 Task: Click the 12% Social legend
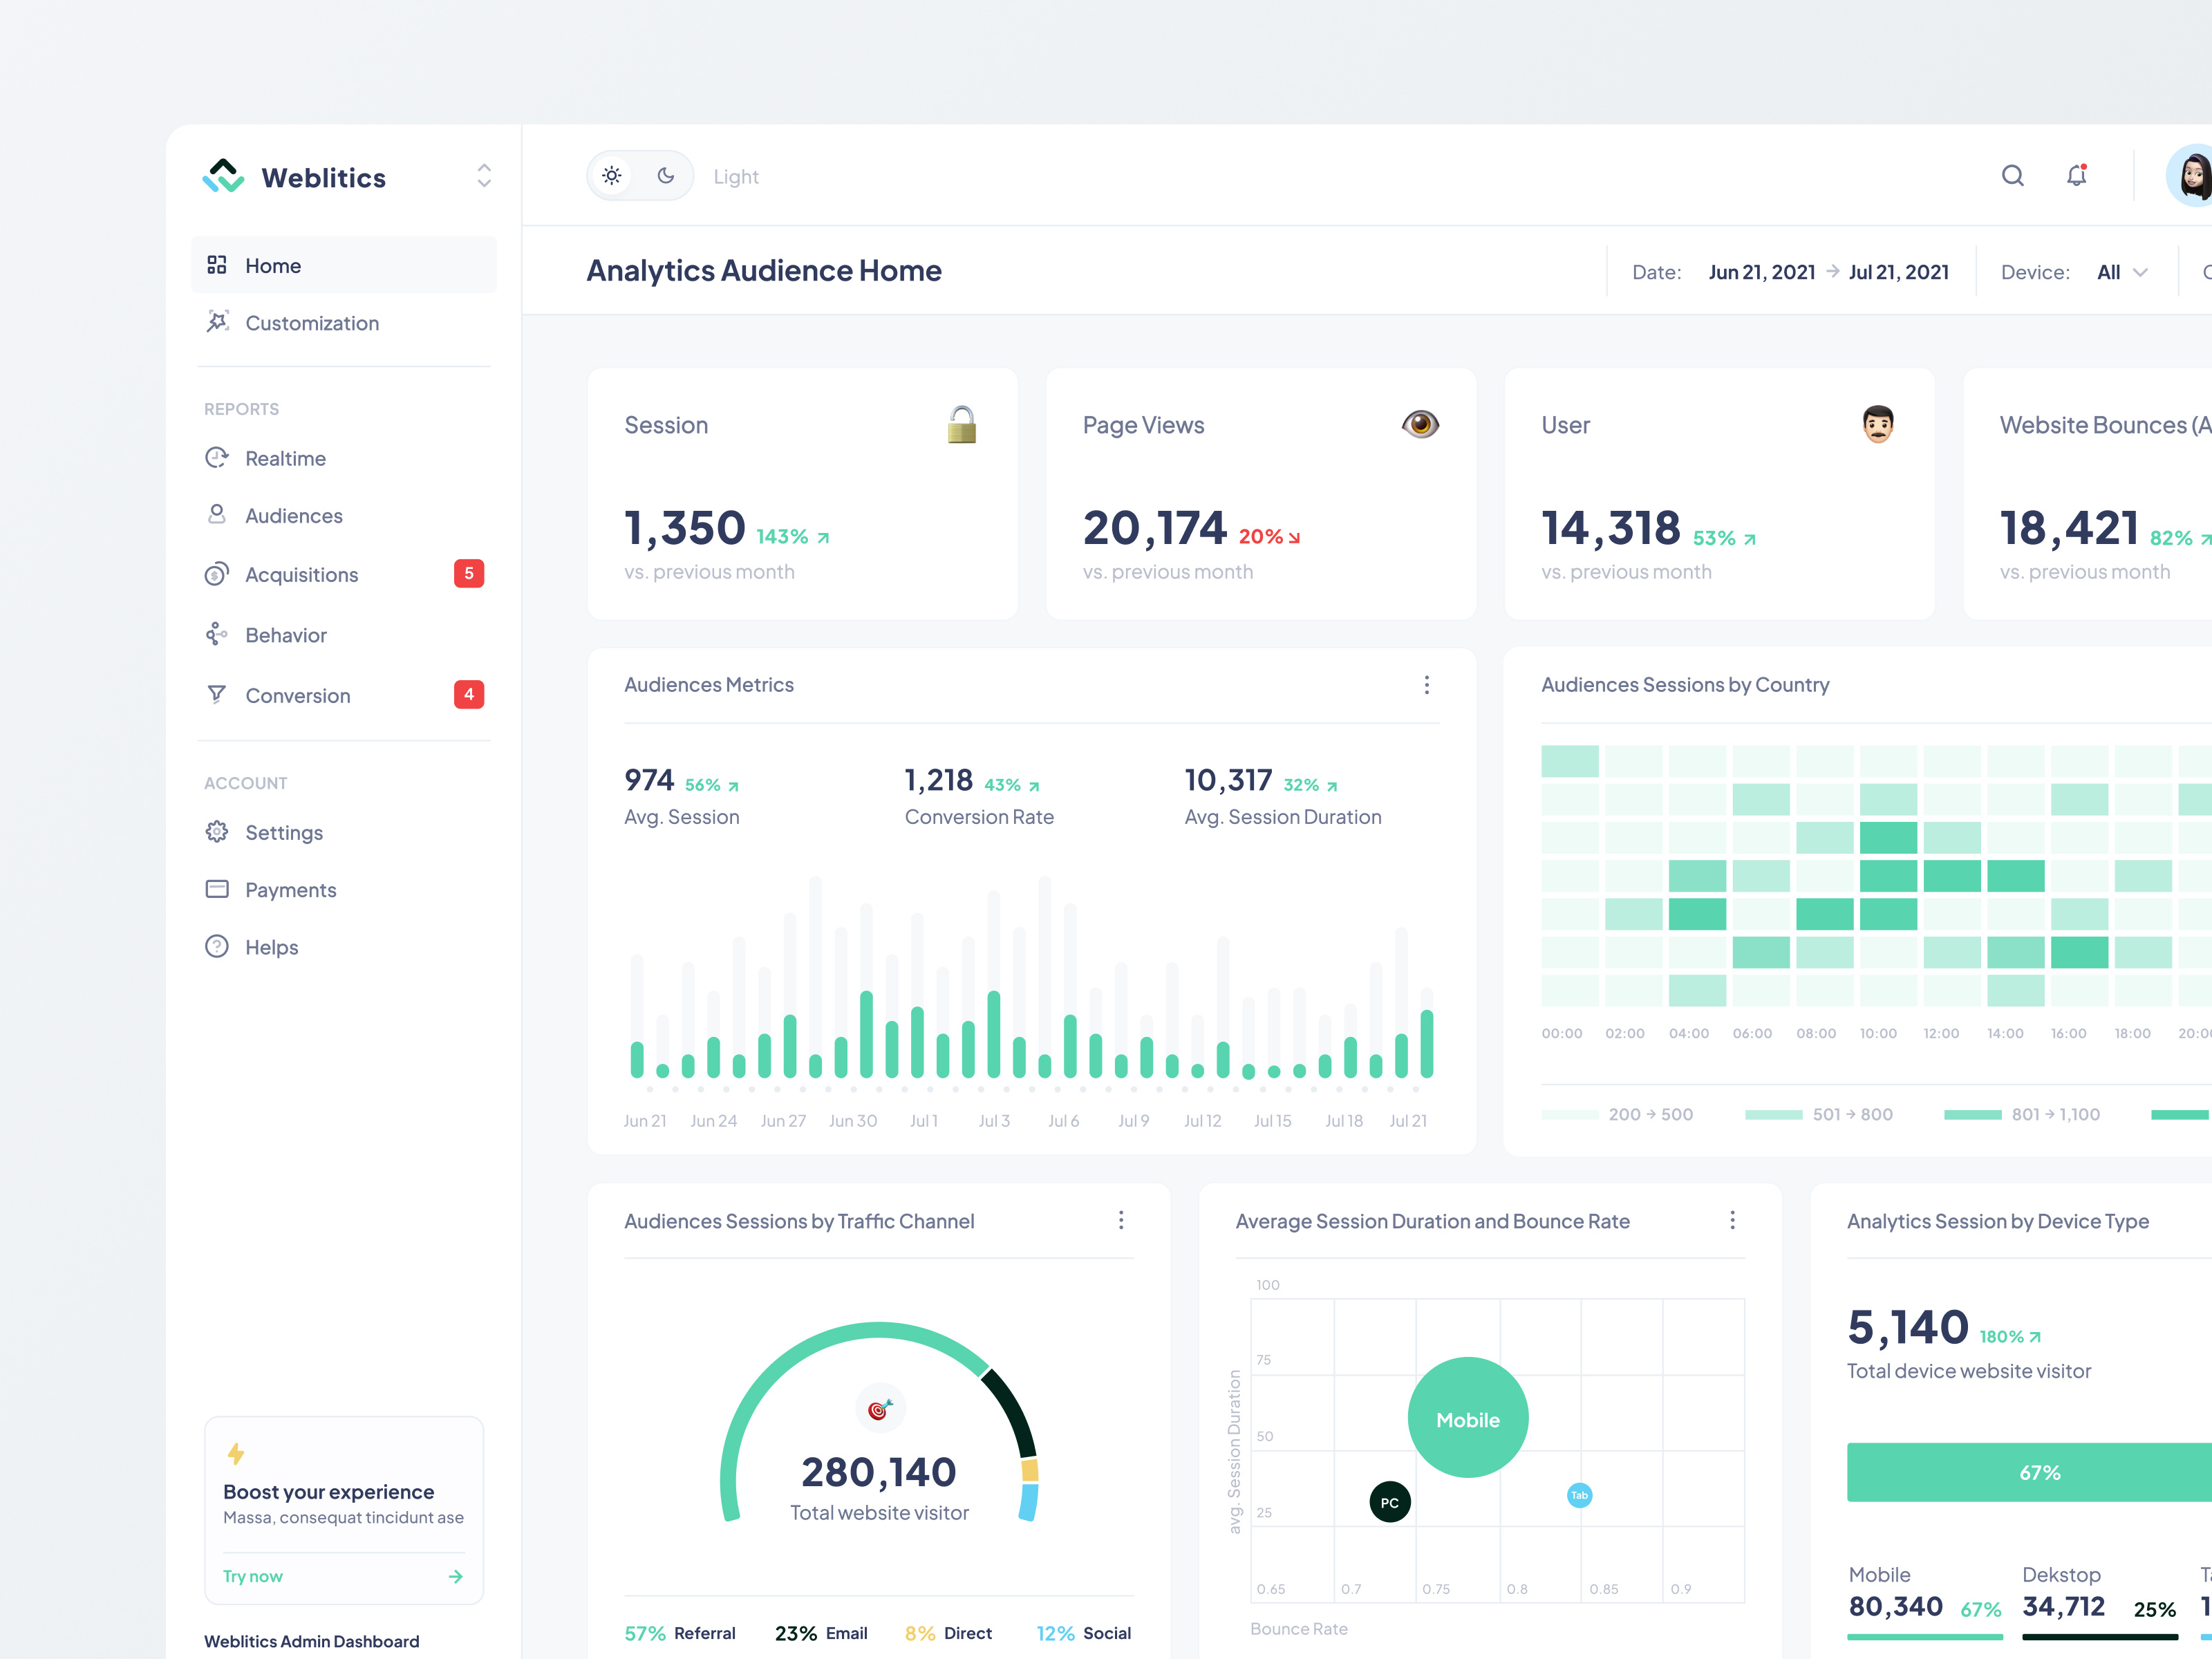tap(1084, 1633)
